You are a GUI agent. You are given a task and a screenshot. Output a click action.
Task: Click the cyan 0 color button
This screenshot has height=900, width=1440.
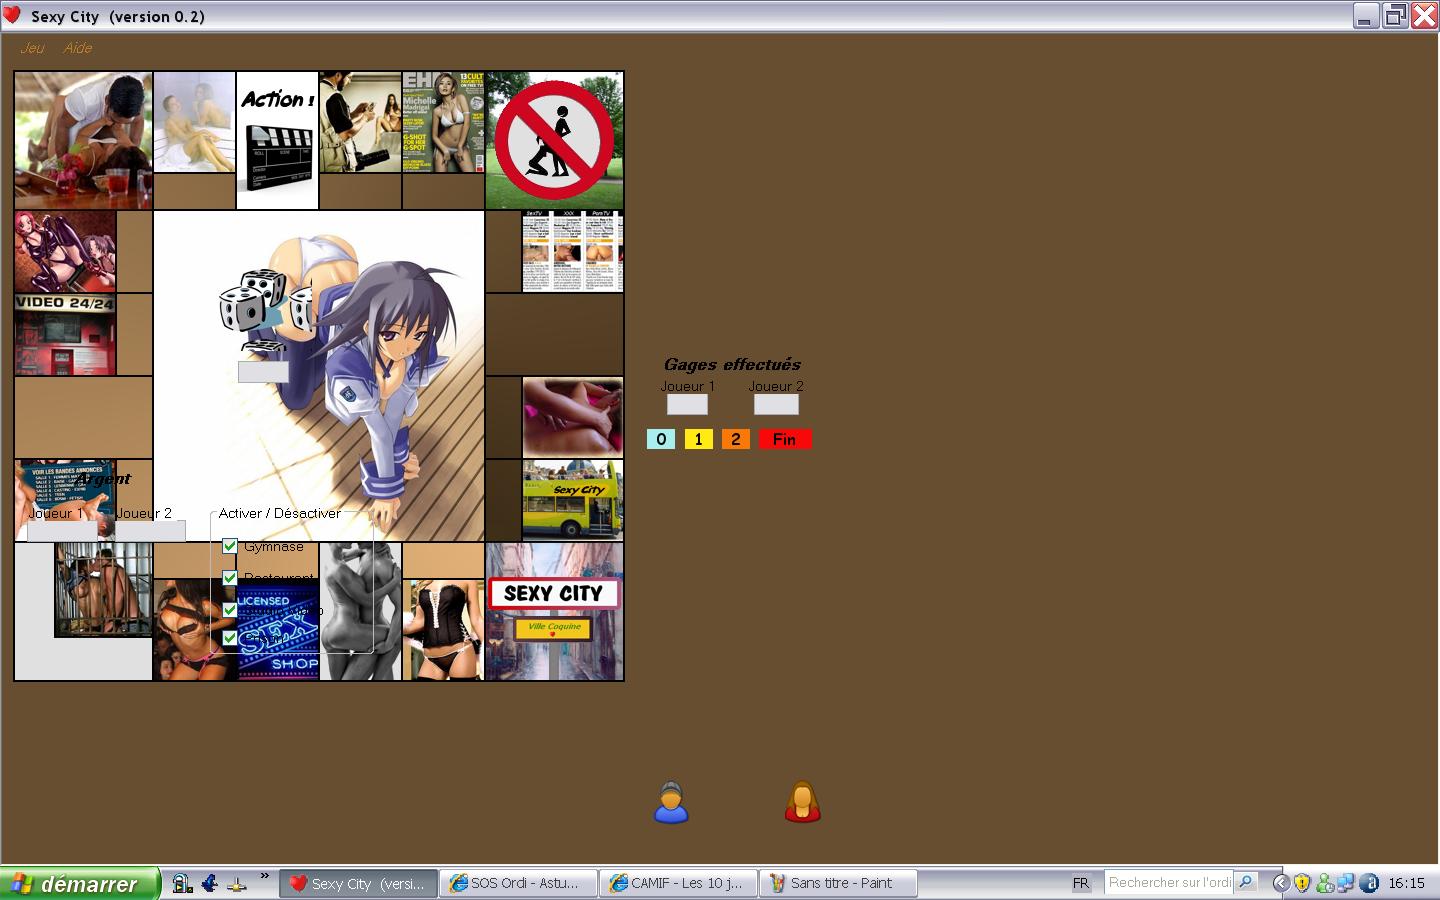point(660,439)
